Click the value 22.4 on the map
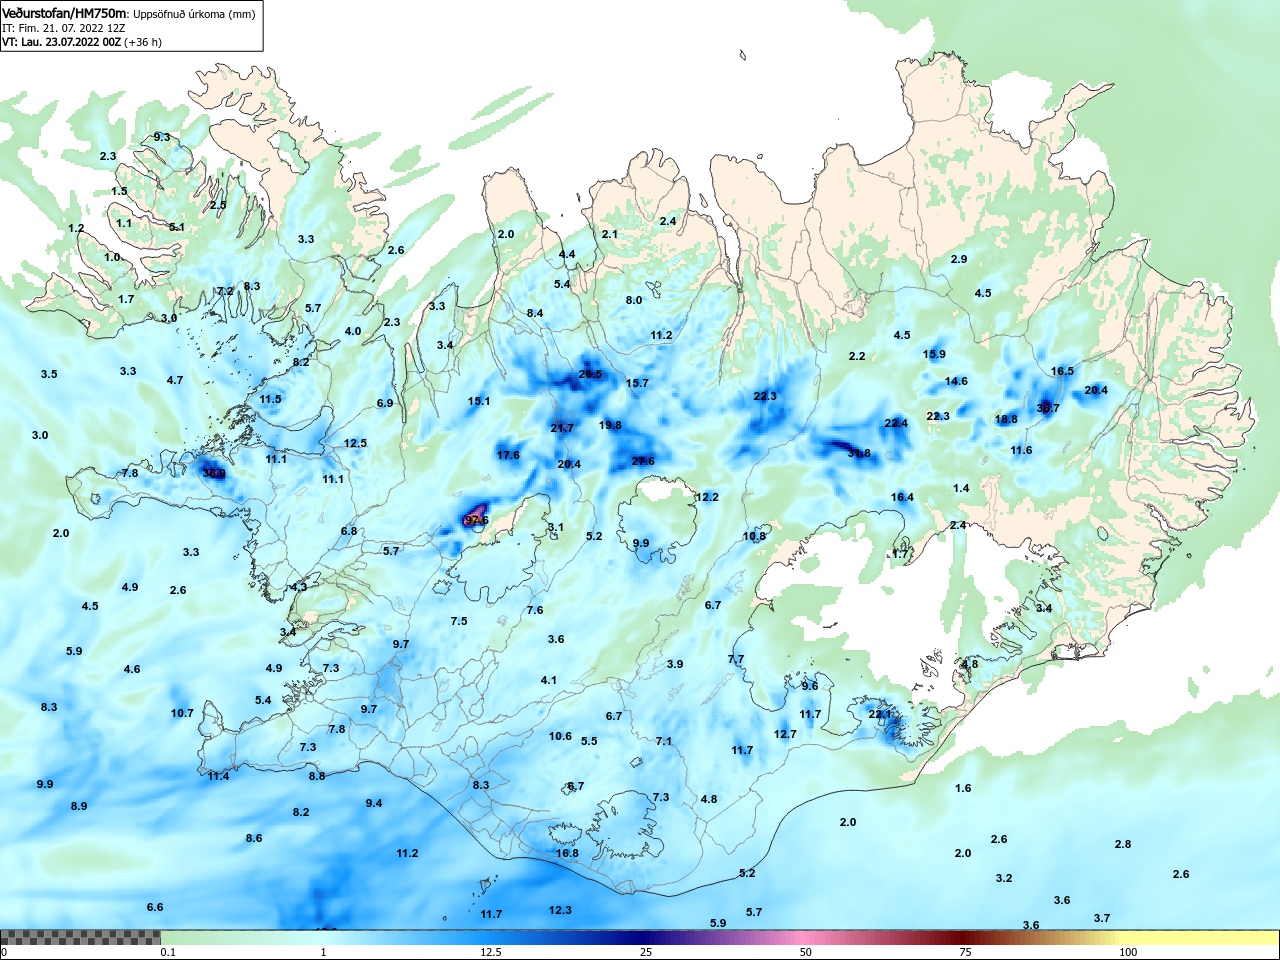This screenshot has height=960, width=1280. (897, 423)
